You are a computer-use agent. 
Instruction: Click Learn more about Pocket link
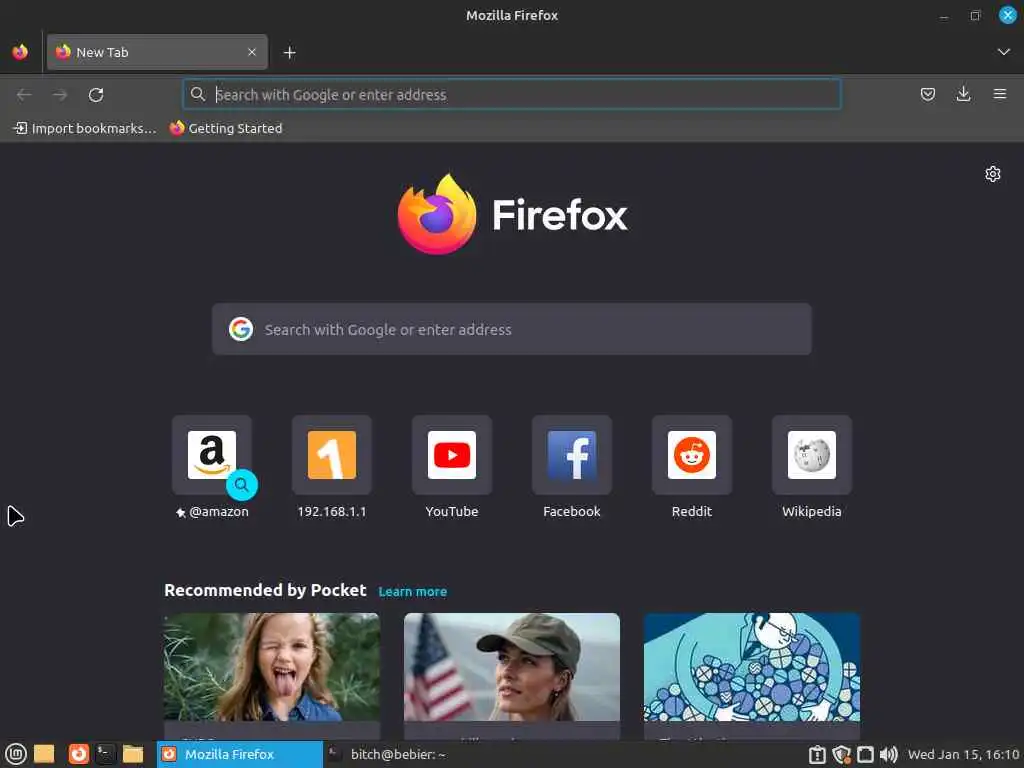tap(413, 592)
